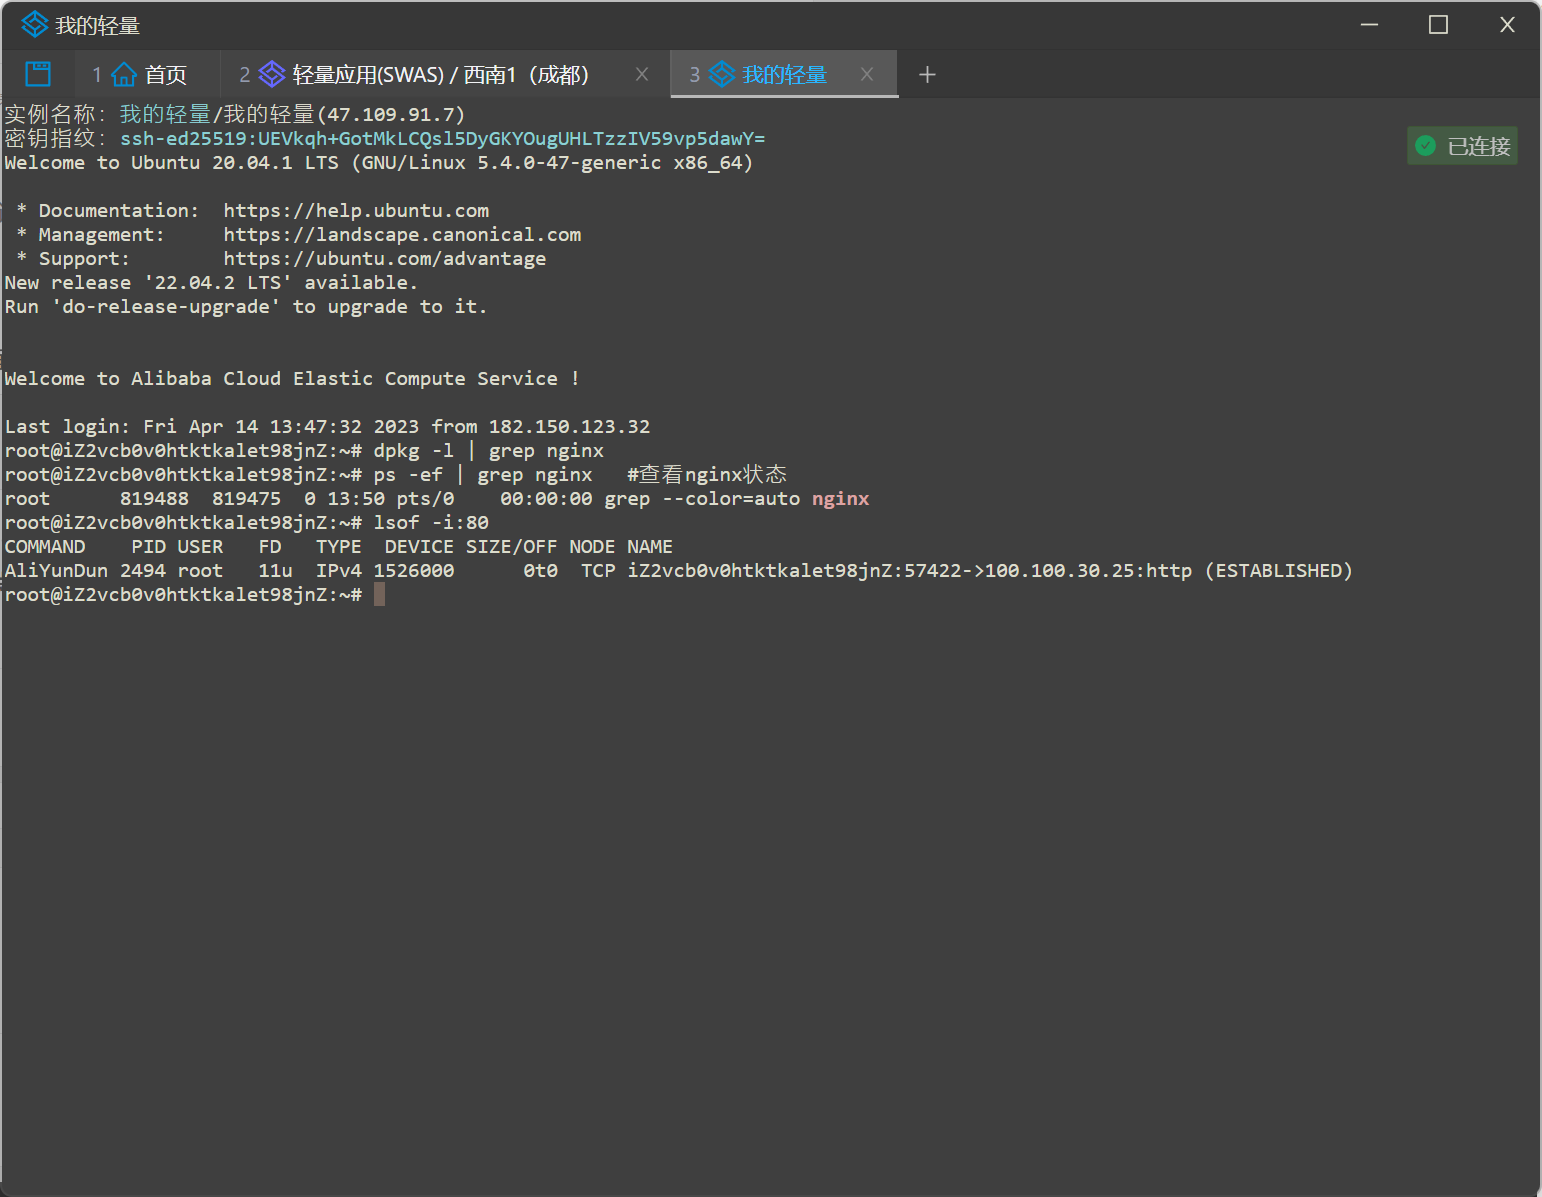
Task: Click the home icon on tab 1
Action: [x=124, y=75]
